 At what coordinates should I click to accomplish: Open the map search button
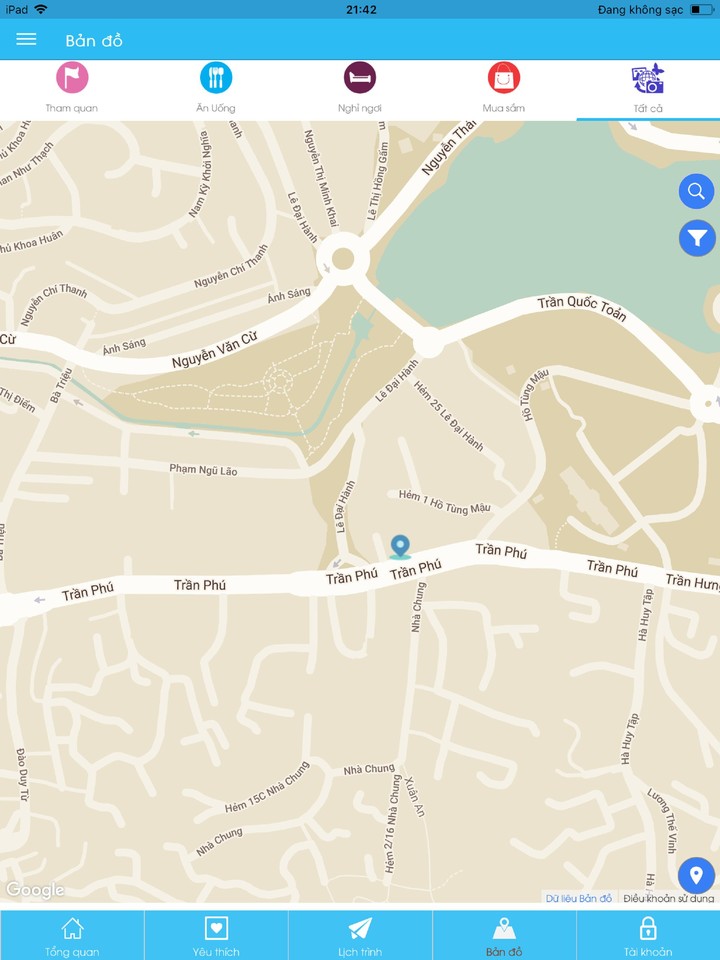click(x=696, y=192)
